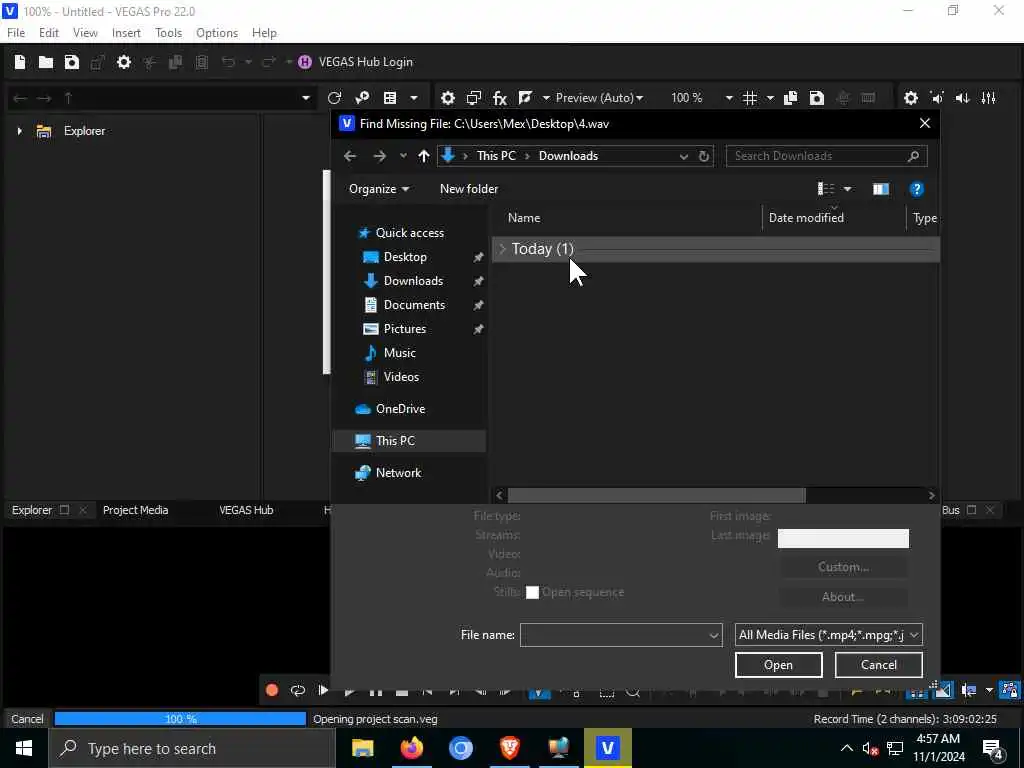Open the View menu
Image resolution: width=1024 pixels, height=768 pixels.
[85, 33]
